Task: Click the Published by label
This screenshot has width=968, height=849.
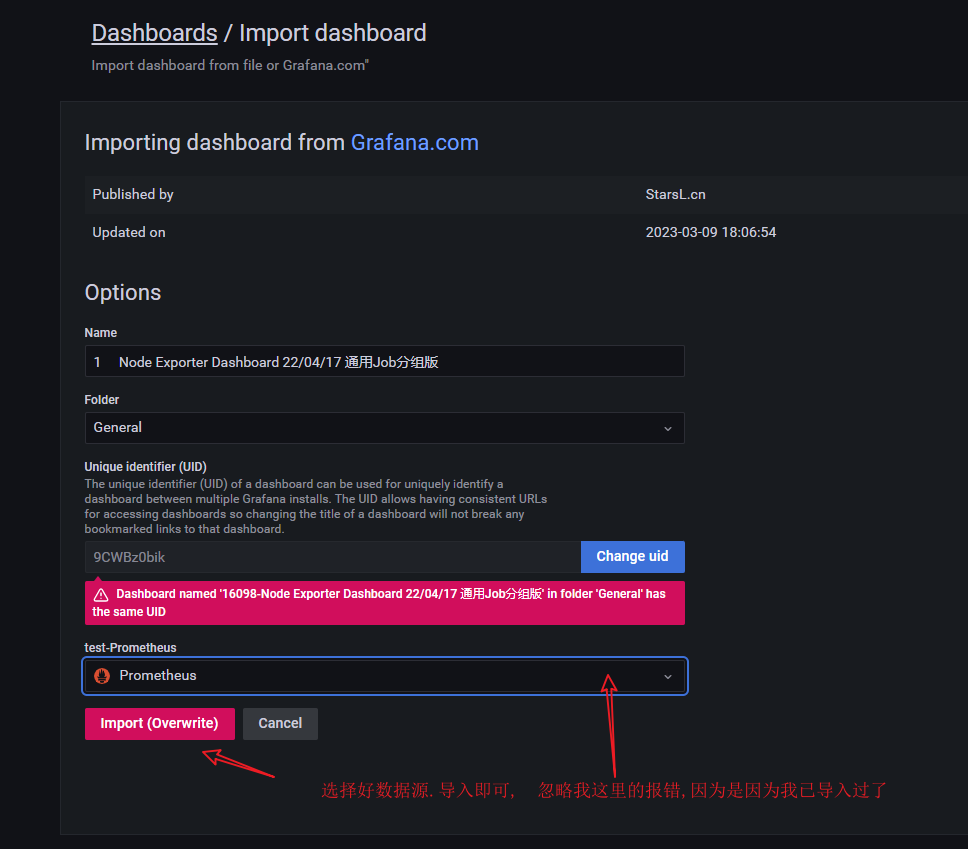Action: [x=133, y=194]
